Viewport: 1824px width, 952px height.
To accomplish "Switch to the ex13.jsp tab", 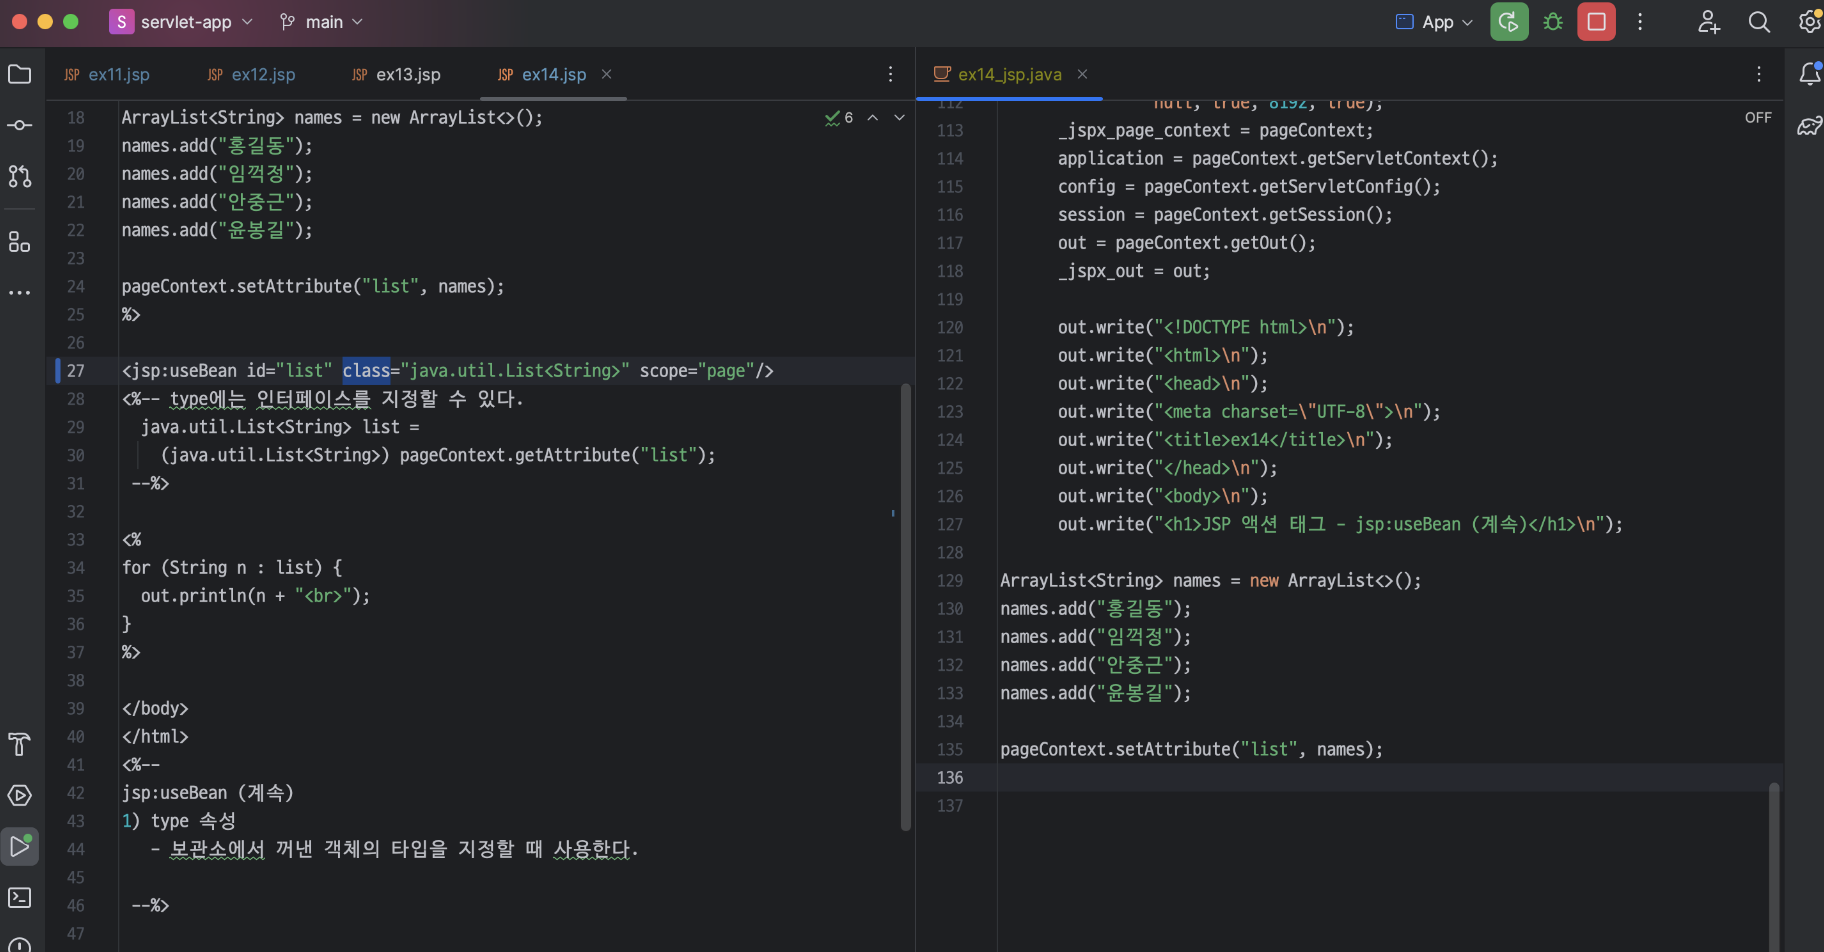I will (x=397, y=75).
